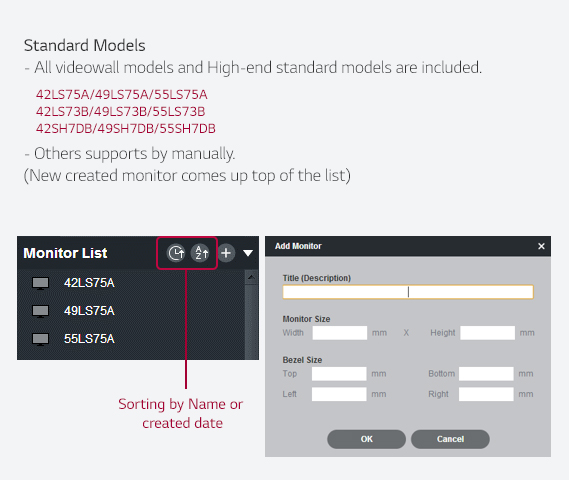Sort monitor list by created date

coord(176,253)
